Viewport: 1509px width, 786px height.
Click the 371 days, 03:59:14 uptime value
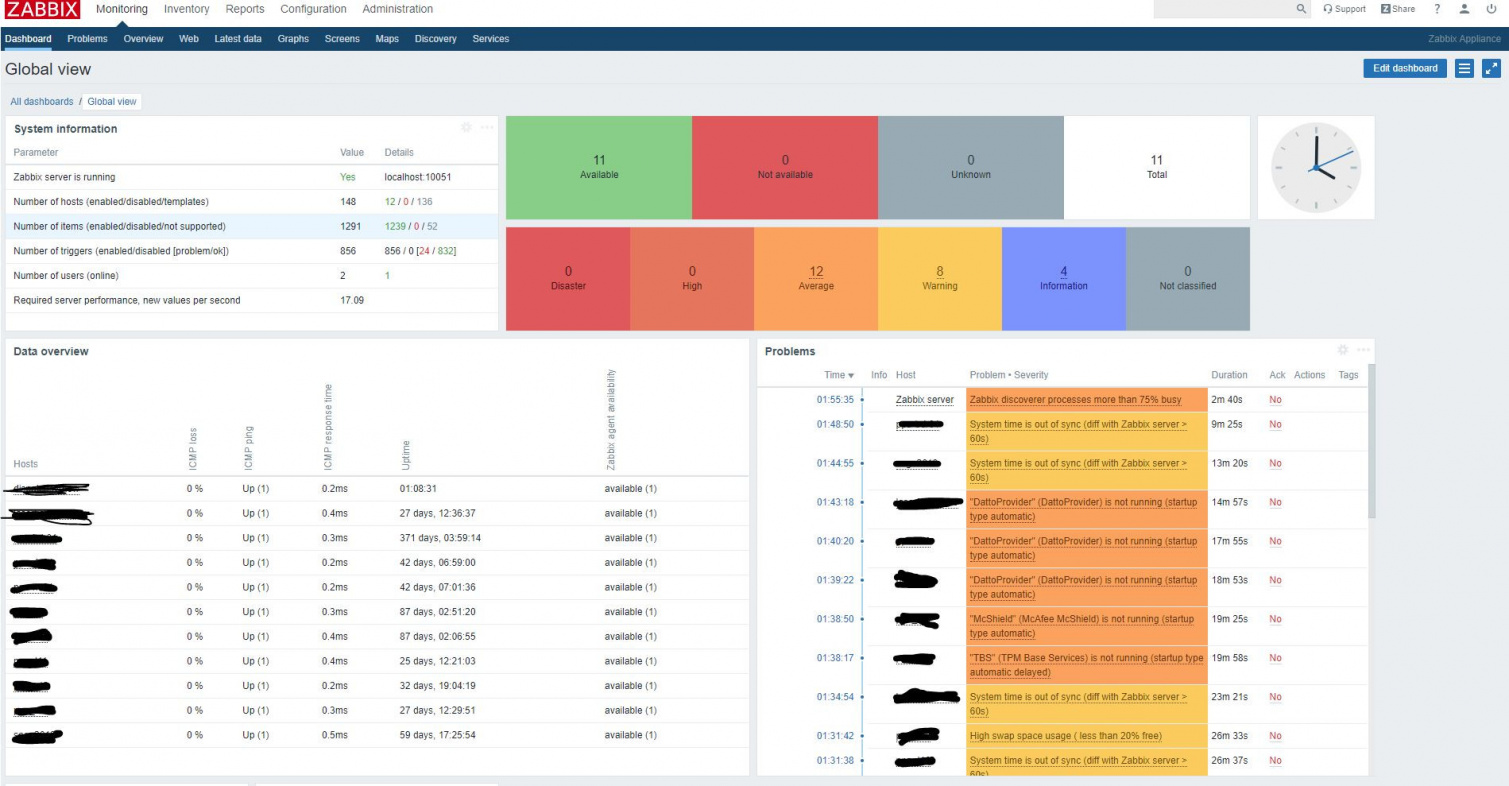[441, 538]
